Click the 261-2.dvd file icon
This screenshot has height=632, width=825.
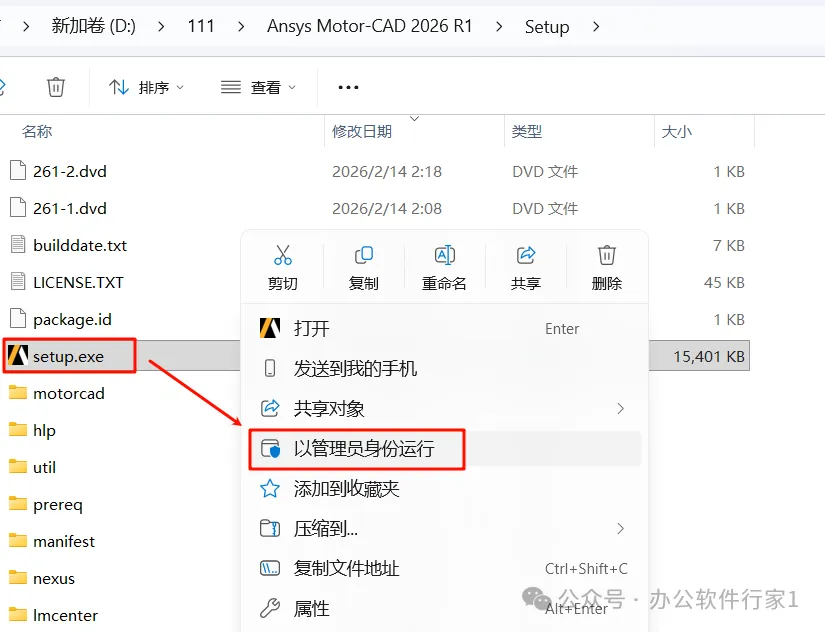pos(18,170)
